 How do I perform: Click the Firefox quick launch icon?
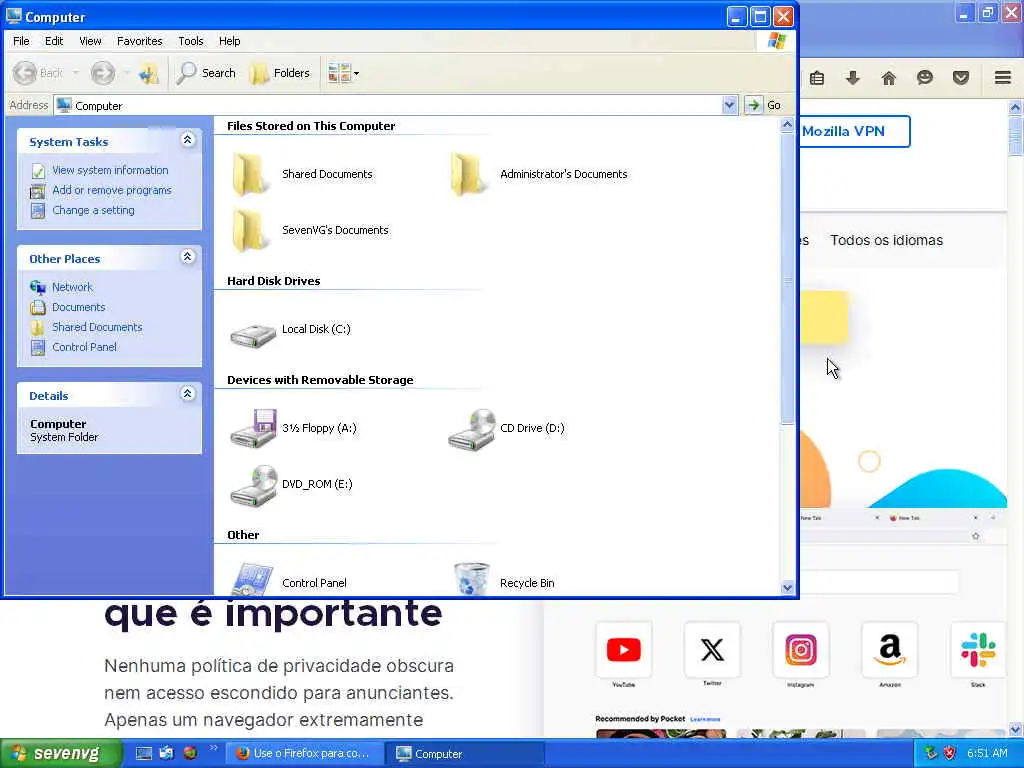click(190, 754)
